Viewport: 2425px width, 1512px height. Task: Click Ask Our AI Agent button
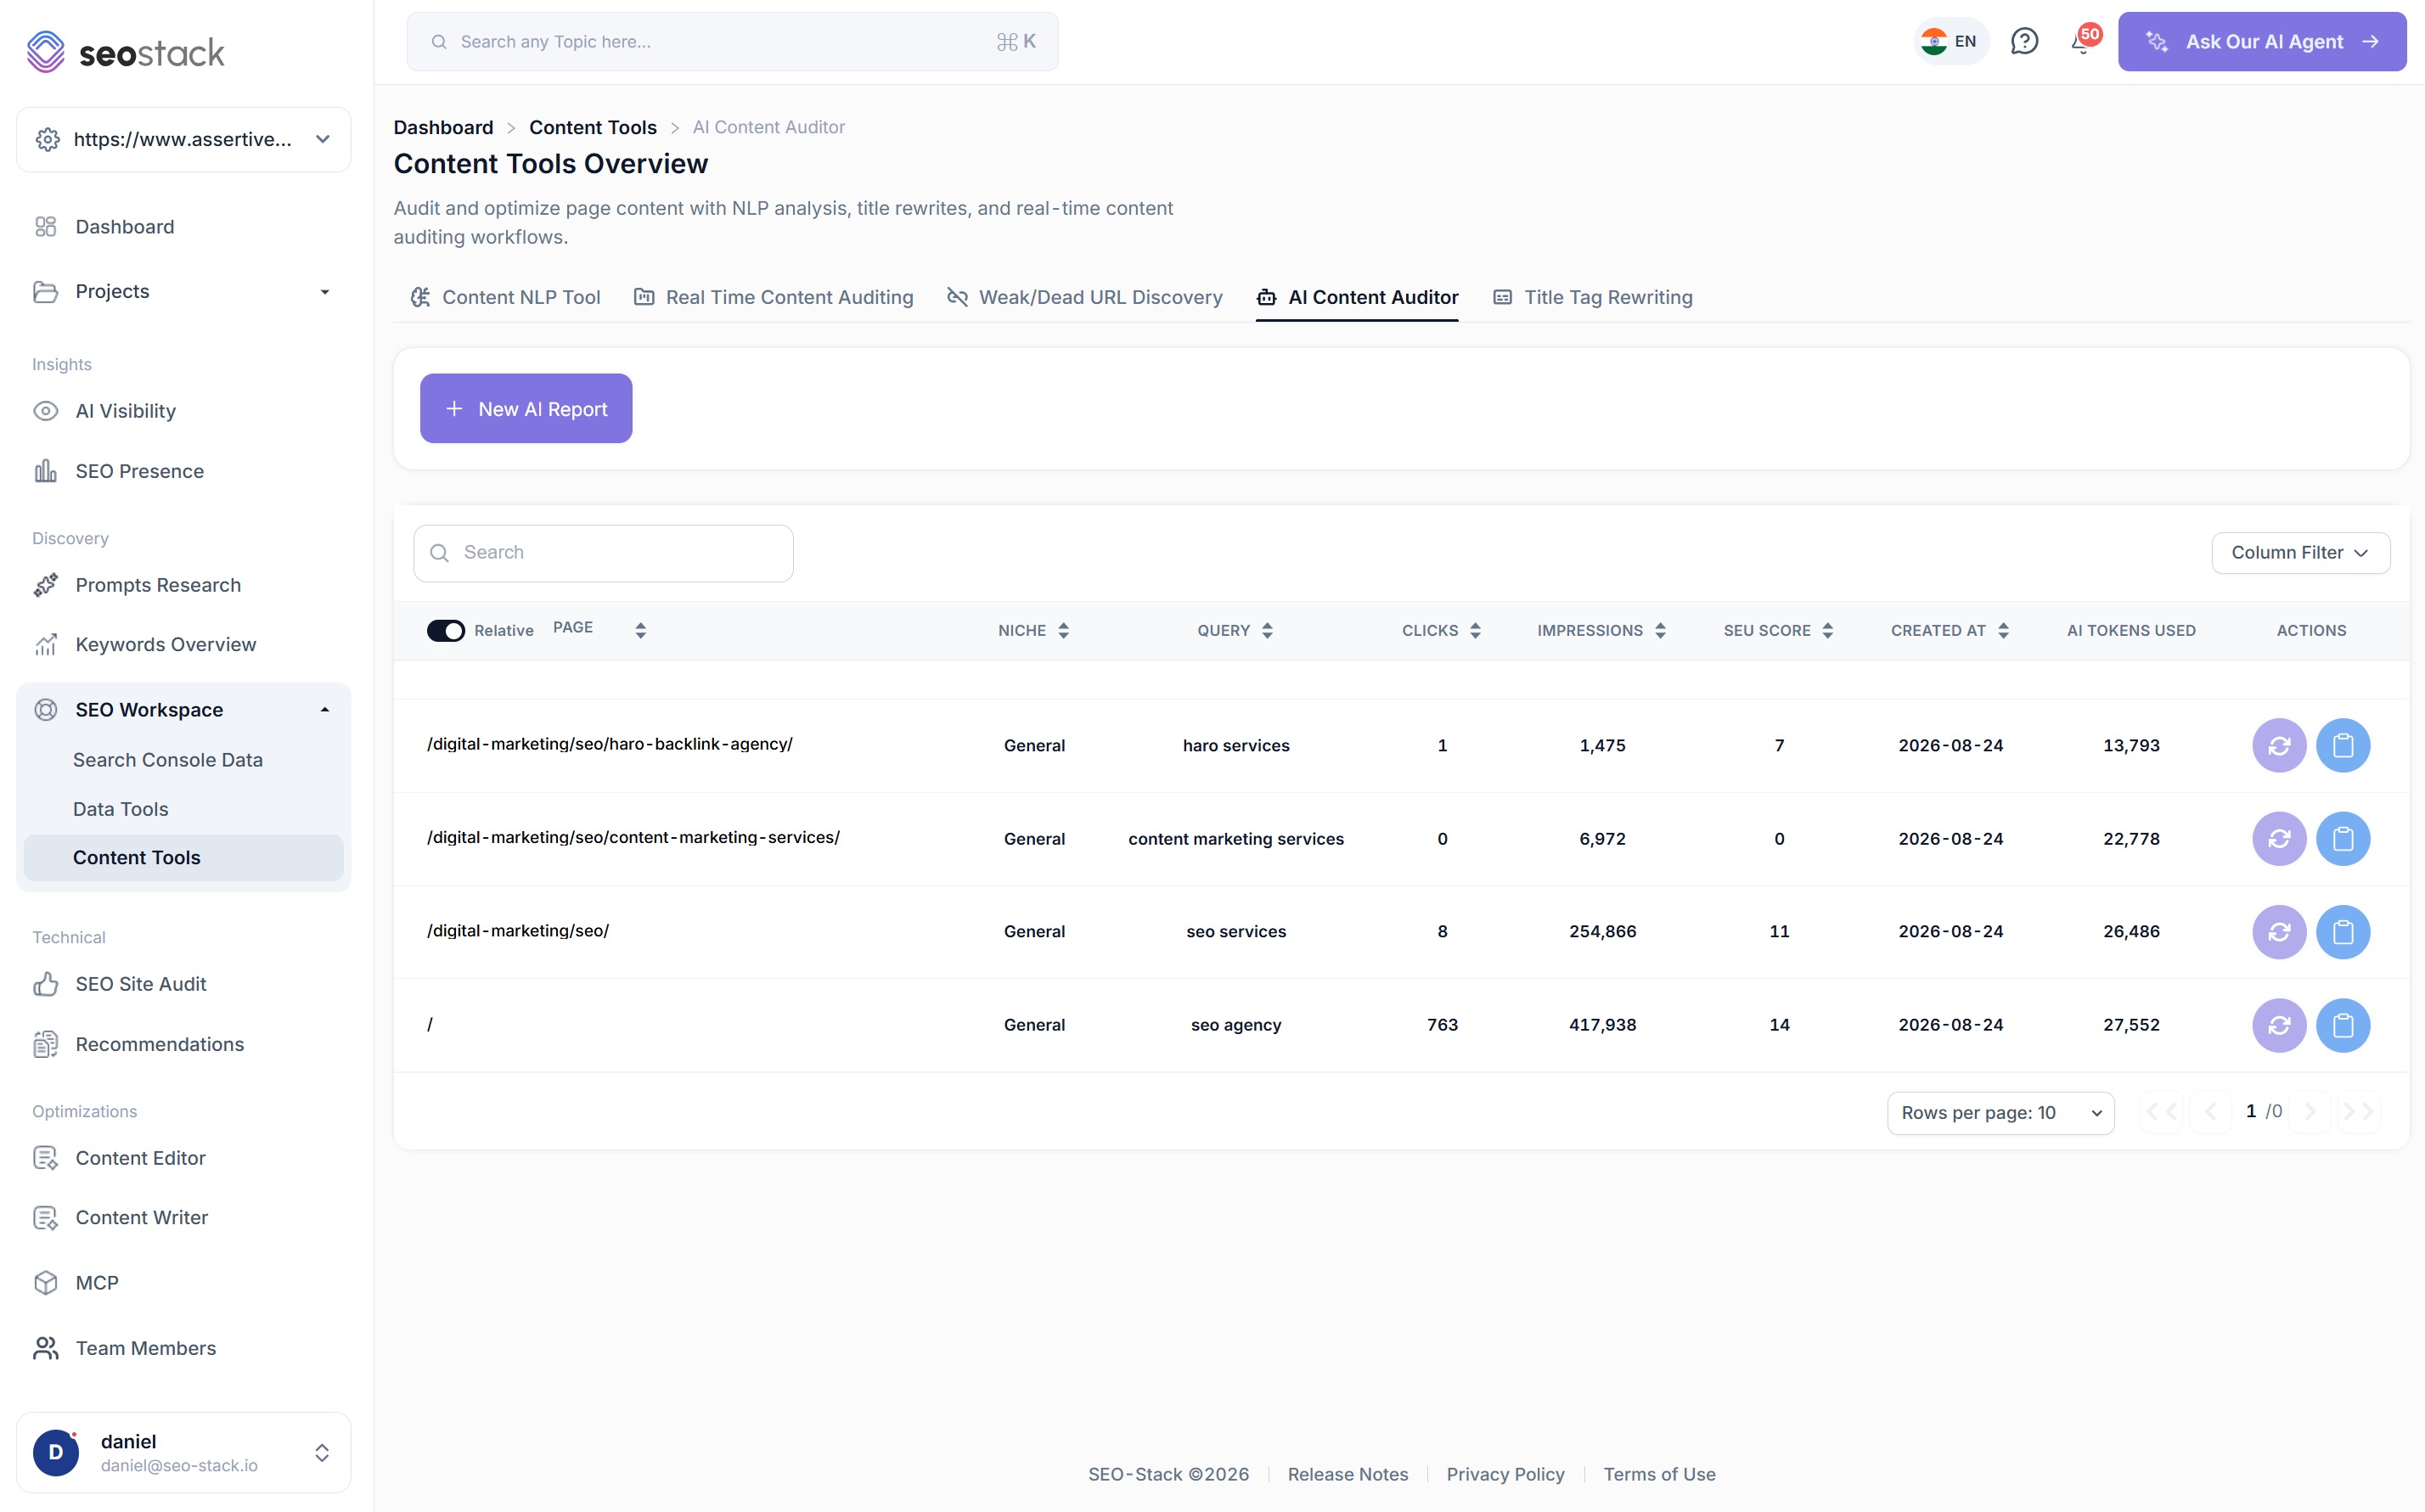click(2262, 41)
